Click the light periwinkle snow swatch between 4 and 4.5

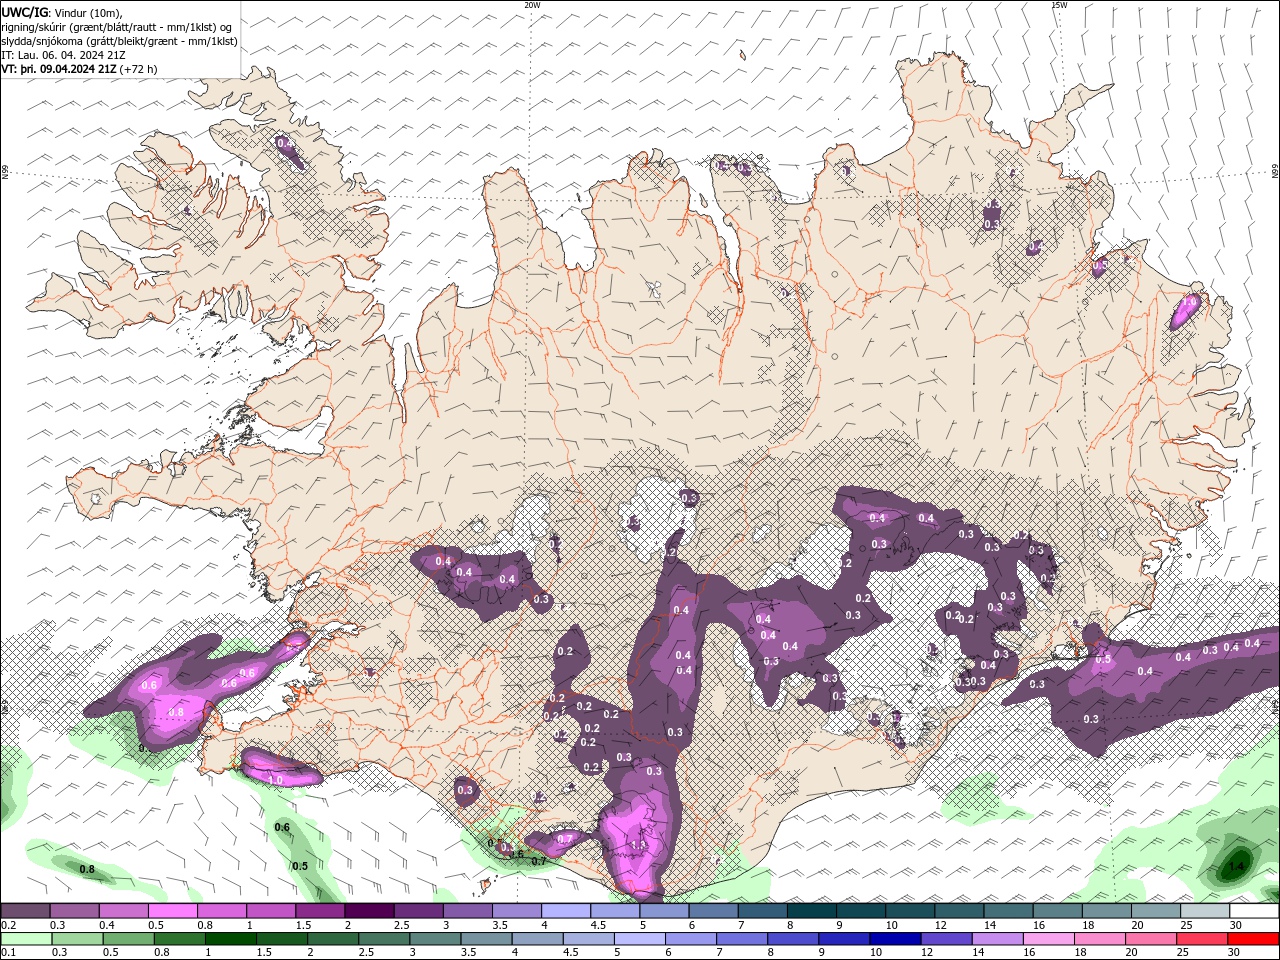point(566,911)
